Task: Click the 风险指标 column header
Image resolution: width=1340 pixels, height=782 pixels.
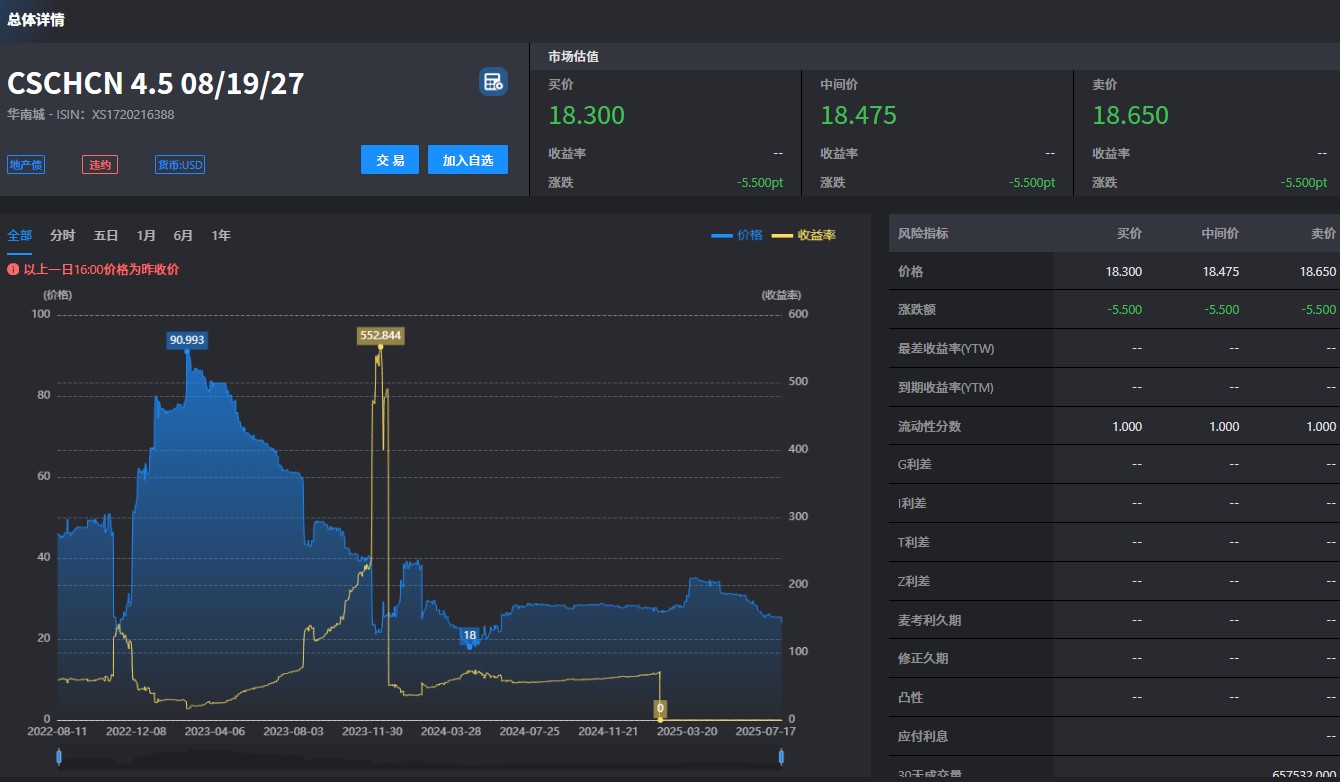Action: pos(923,233)
